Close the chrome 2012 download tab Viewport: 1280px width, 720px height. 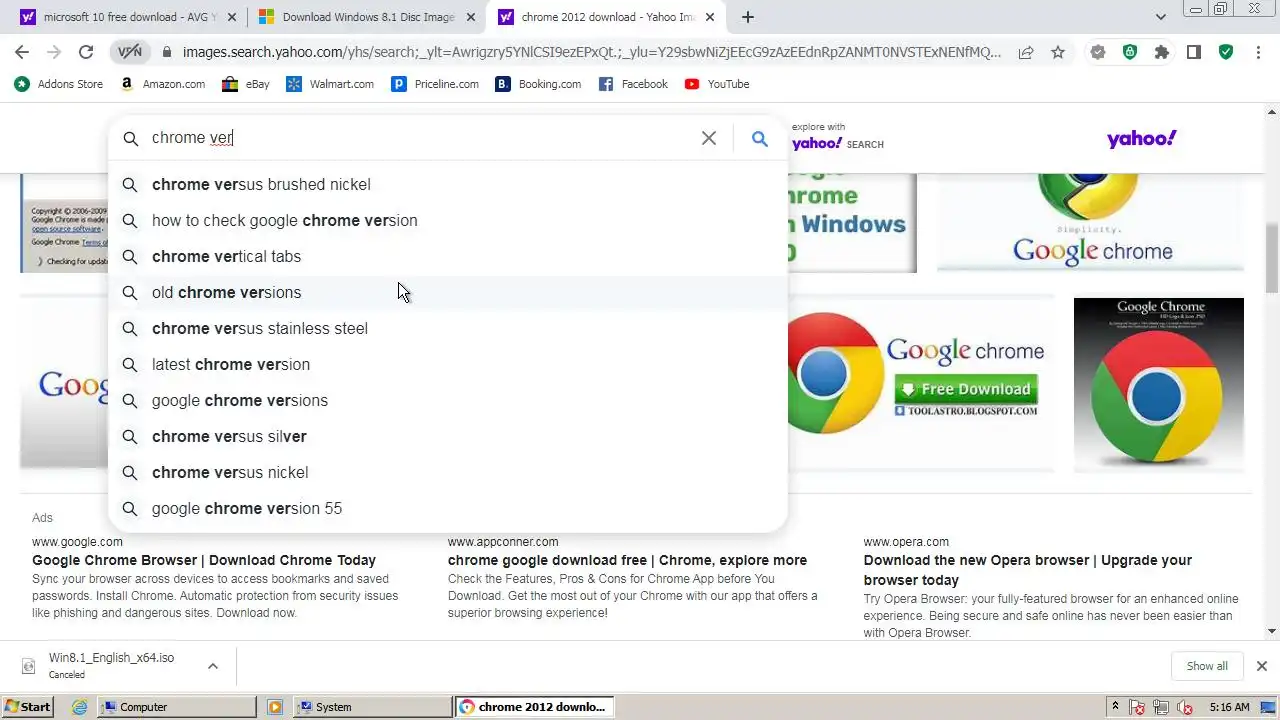point(710,17)
